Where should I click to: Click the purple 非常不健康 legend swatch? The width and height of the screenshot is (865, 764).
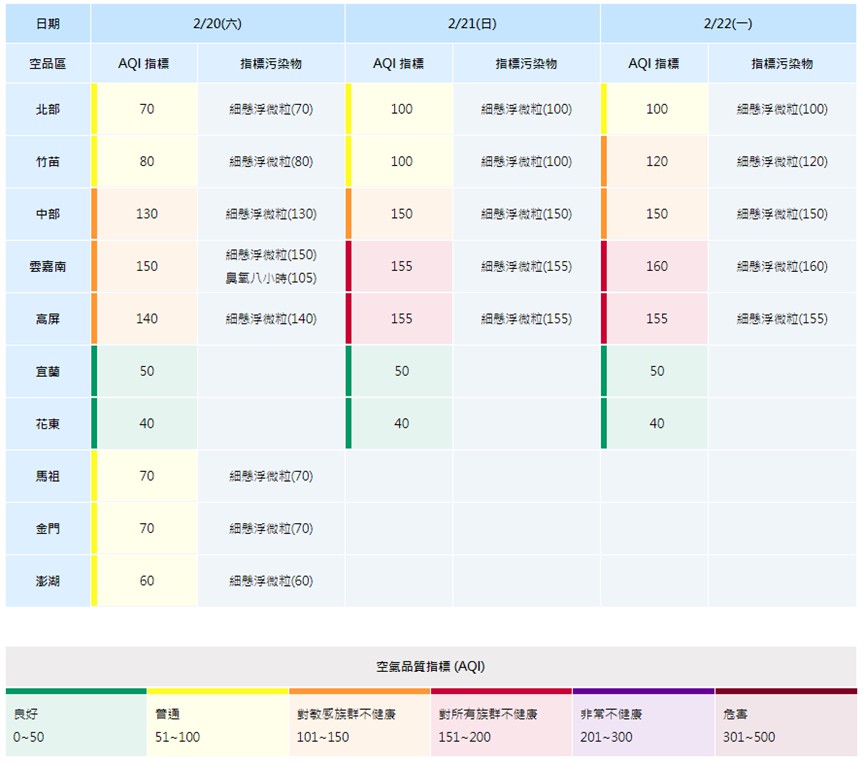coord(643,724)
